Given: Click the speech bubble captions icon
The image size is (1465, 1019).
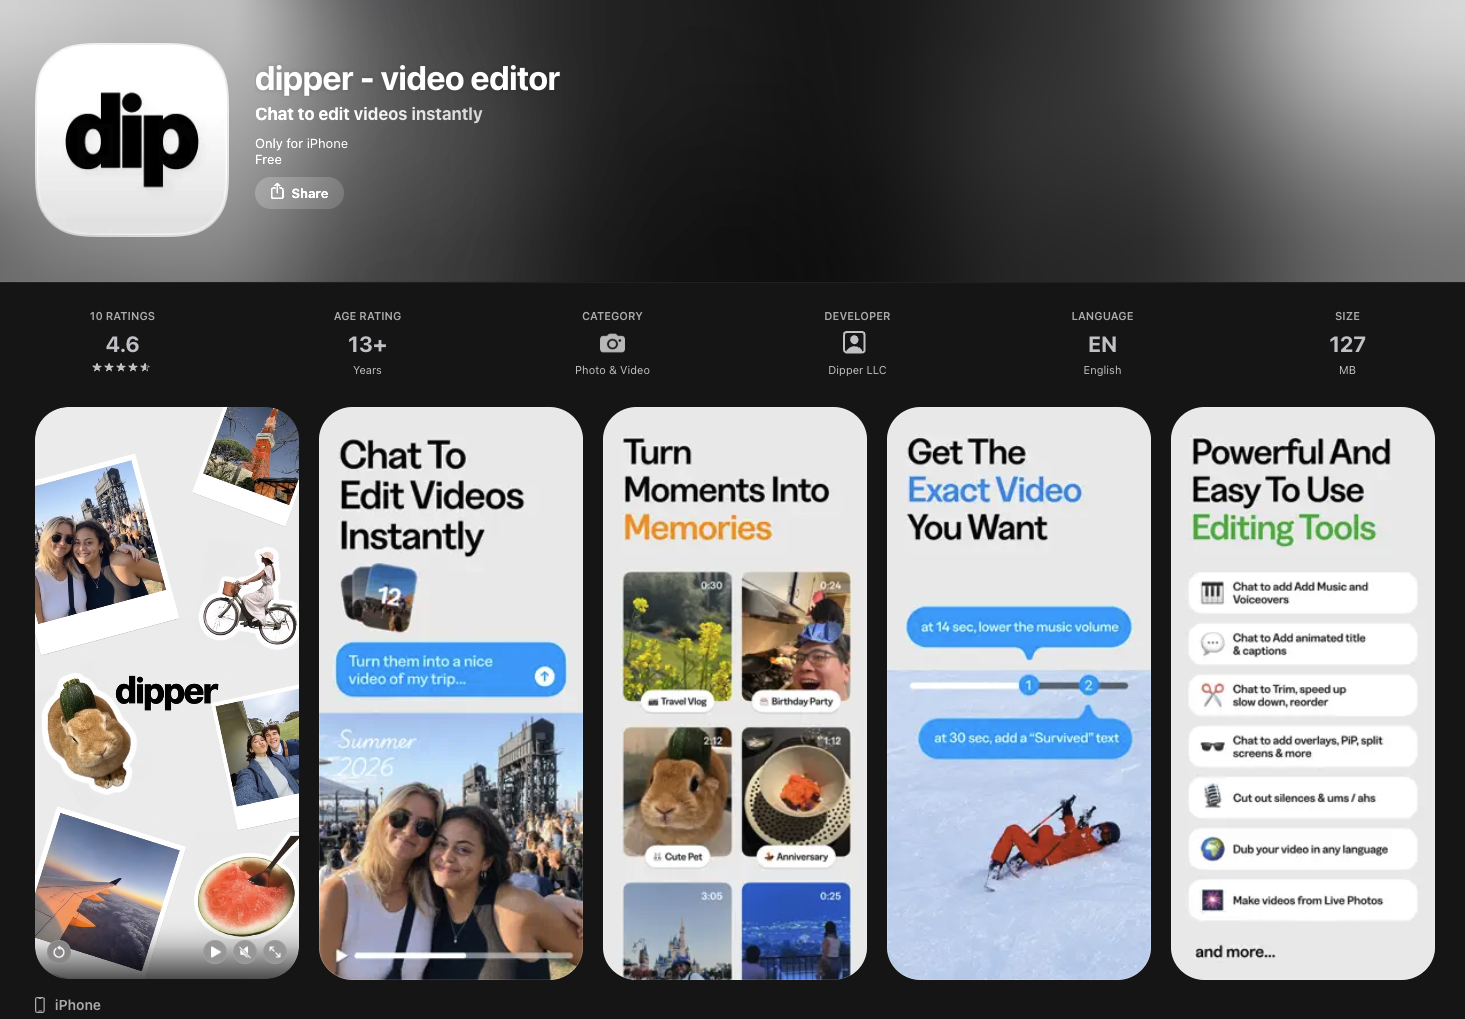Looking at the screenshot, I should point(1212,644).
